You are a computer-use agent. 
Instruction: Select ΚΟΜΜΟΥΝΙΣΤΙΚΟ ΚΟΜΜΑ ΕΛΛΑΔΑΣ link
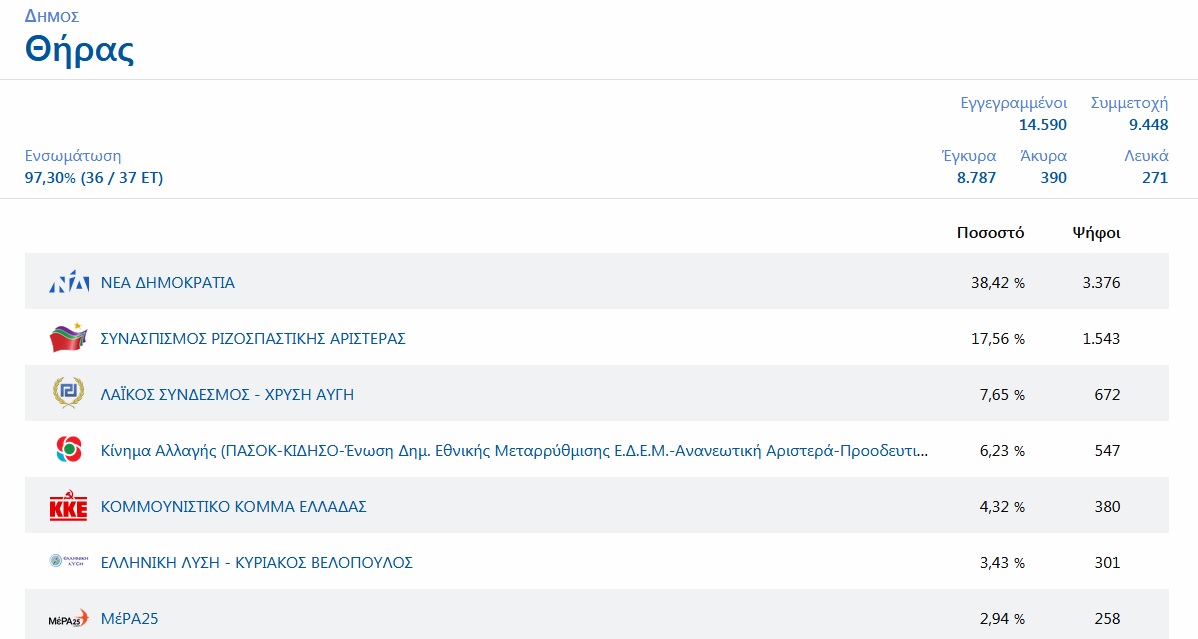click(234, 507)
